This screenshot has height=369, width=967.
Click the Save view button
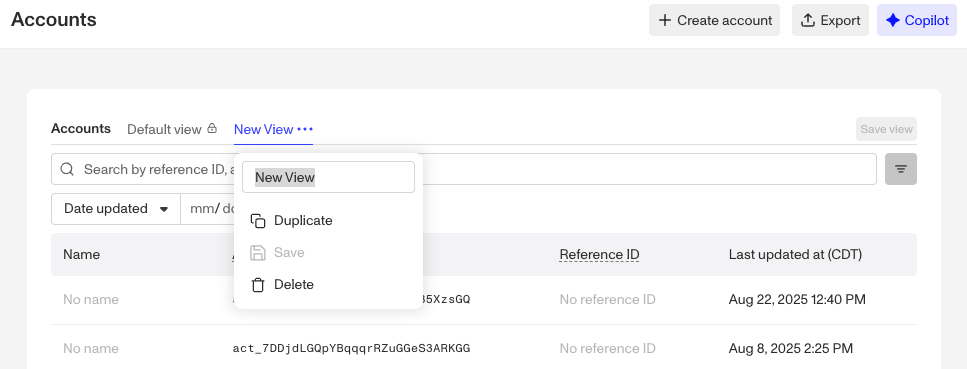point(886,129)
